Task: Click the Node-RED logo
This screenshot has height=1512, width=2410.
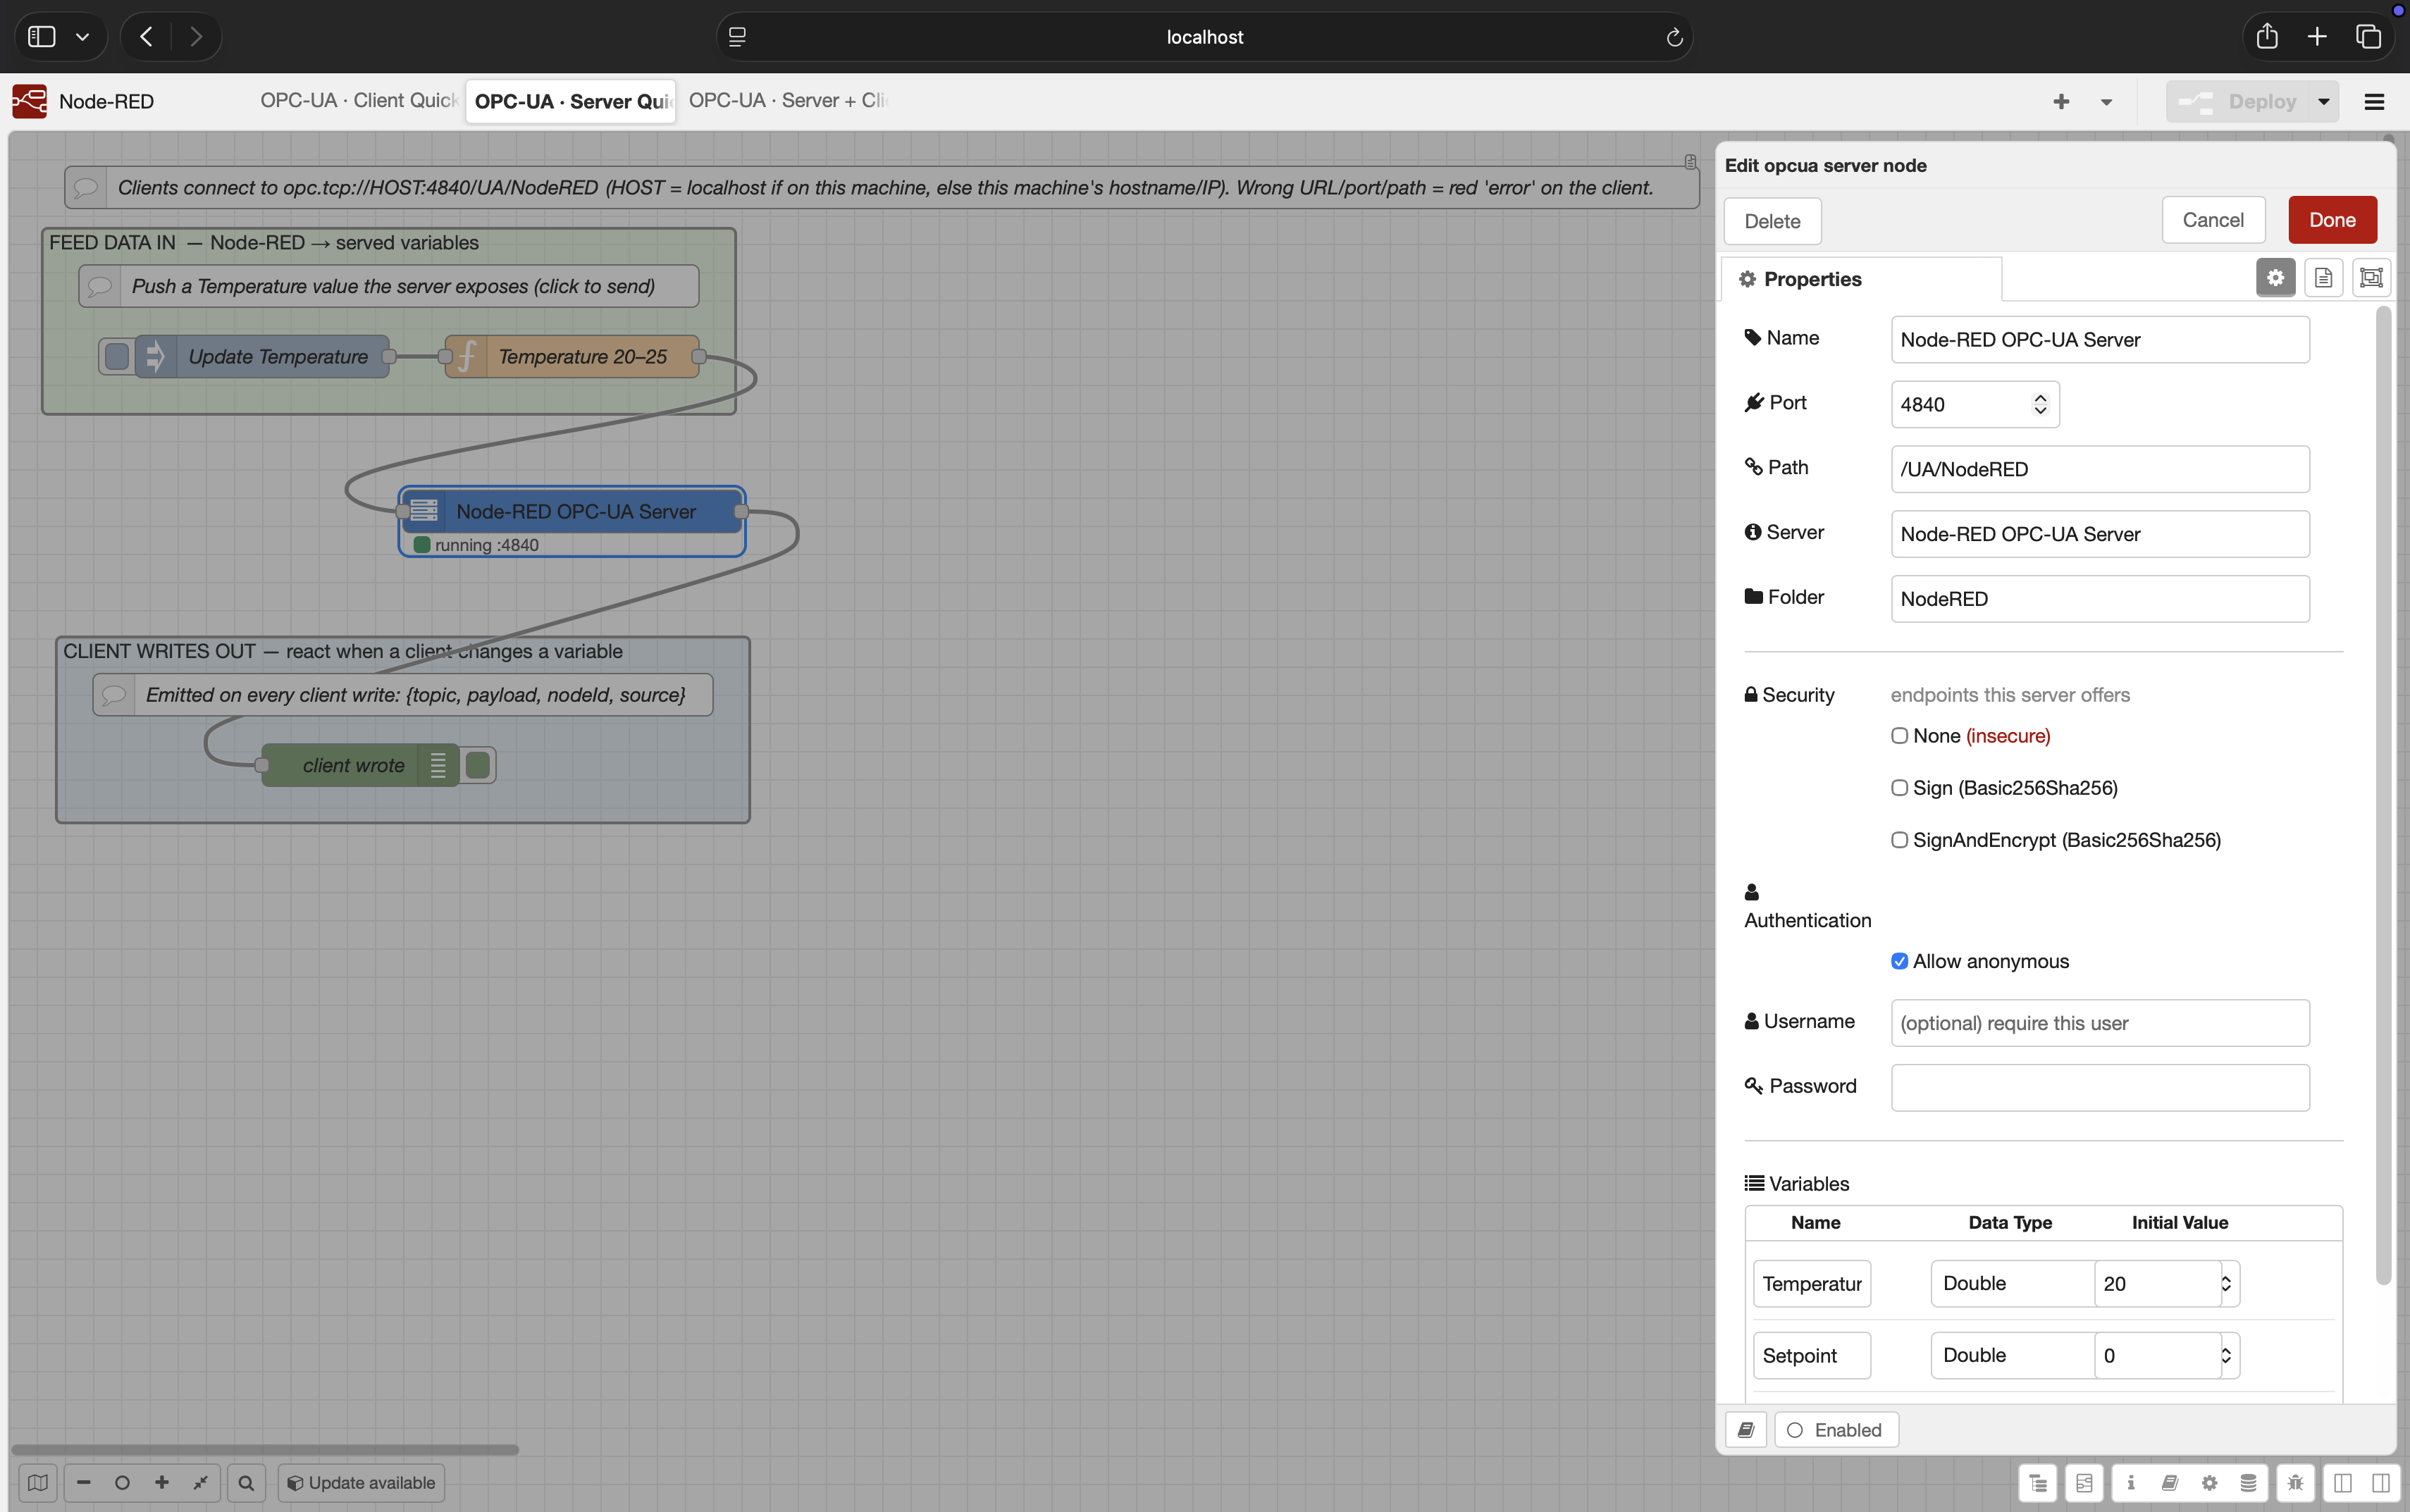Action: pos(30,101)
